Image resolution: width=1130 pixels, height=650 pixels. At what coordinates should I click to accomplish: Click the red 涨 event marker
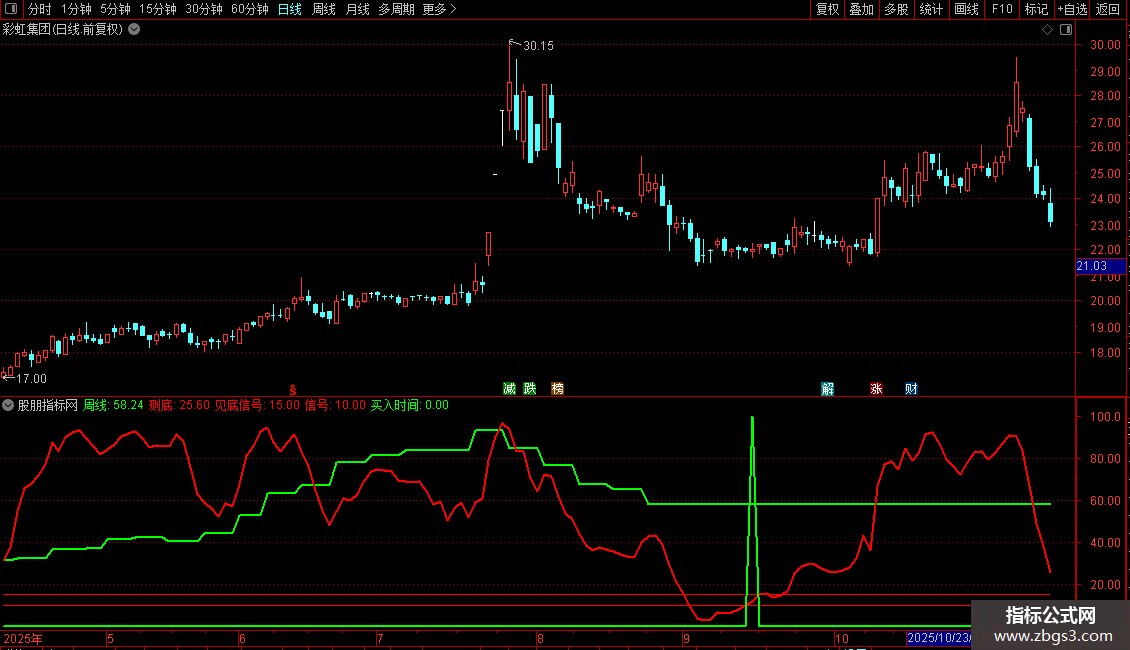(x=876, y=389)
